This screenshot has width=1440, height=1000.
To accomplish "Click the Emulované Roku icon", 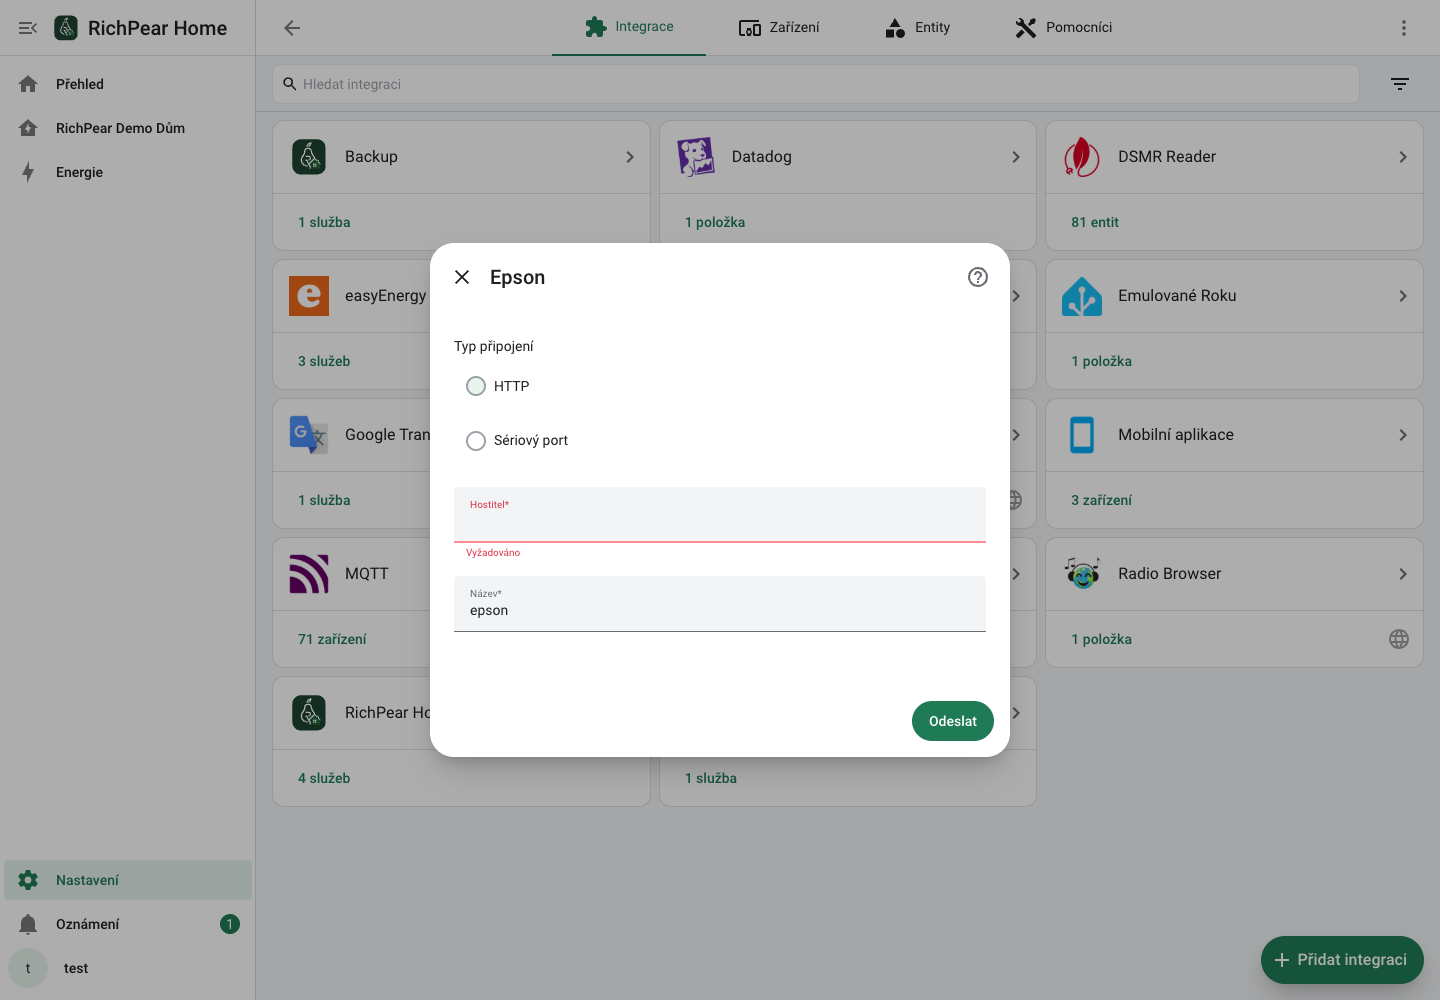I will click(x=1082, y=296).
